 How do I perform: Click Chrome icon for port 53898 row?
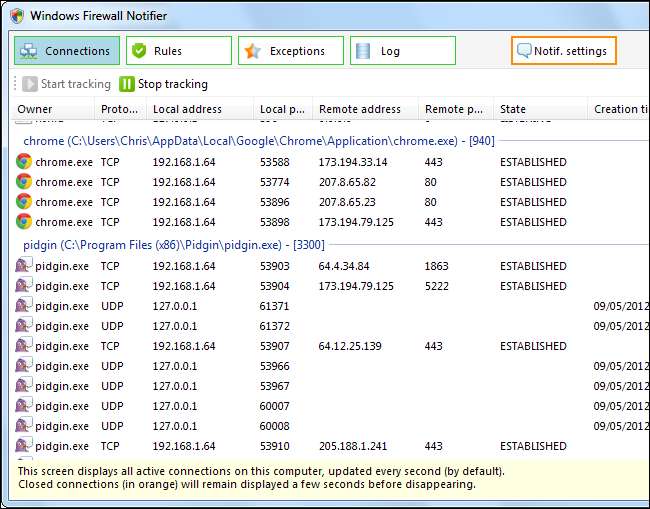tap(24, 222)
